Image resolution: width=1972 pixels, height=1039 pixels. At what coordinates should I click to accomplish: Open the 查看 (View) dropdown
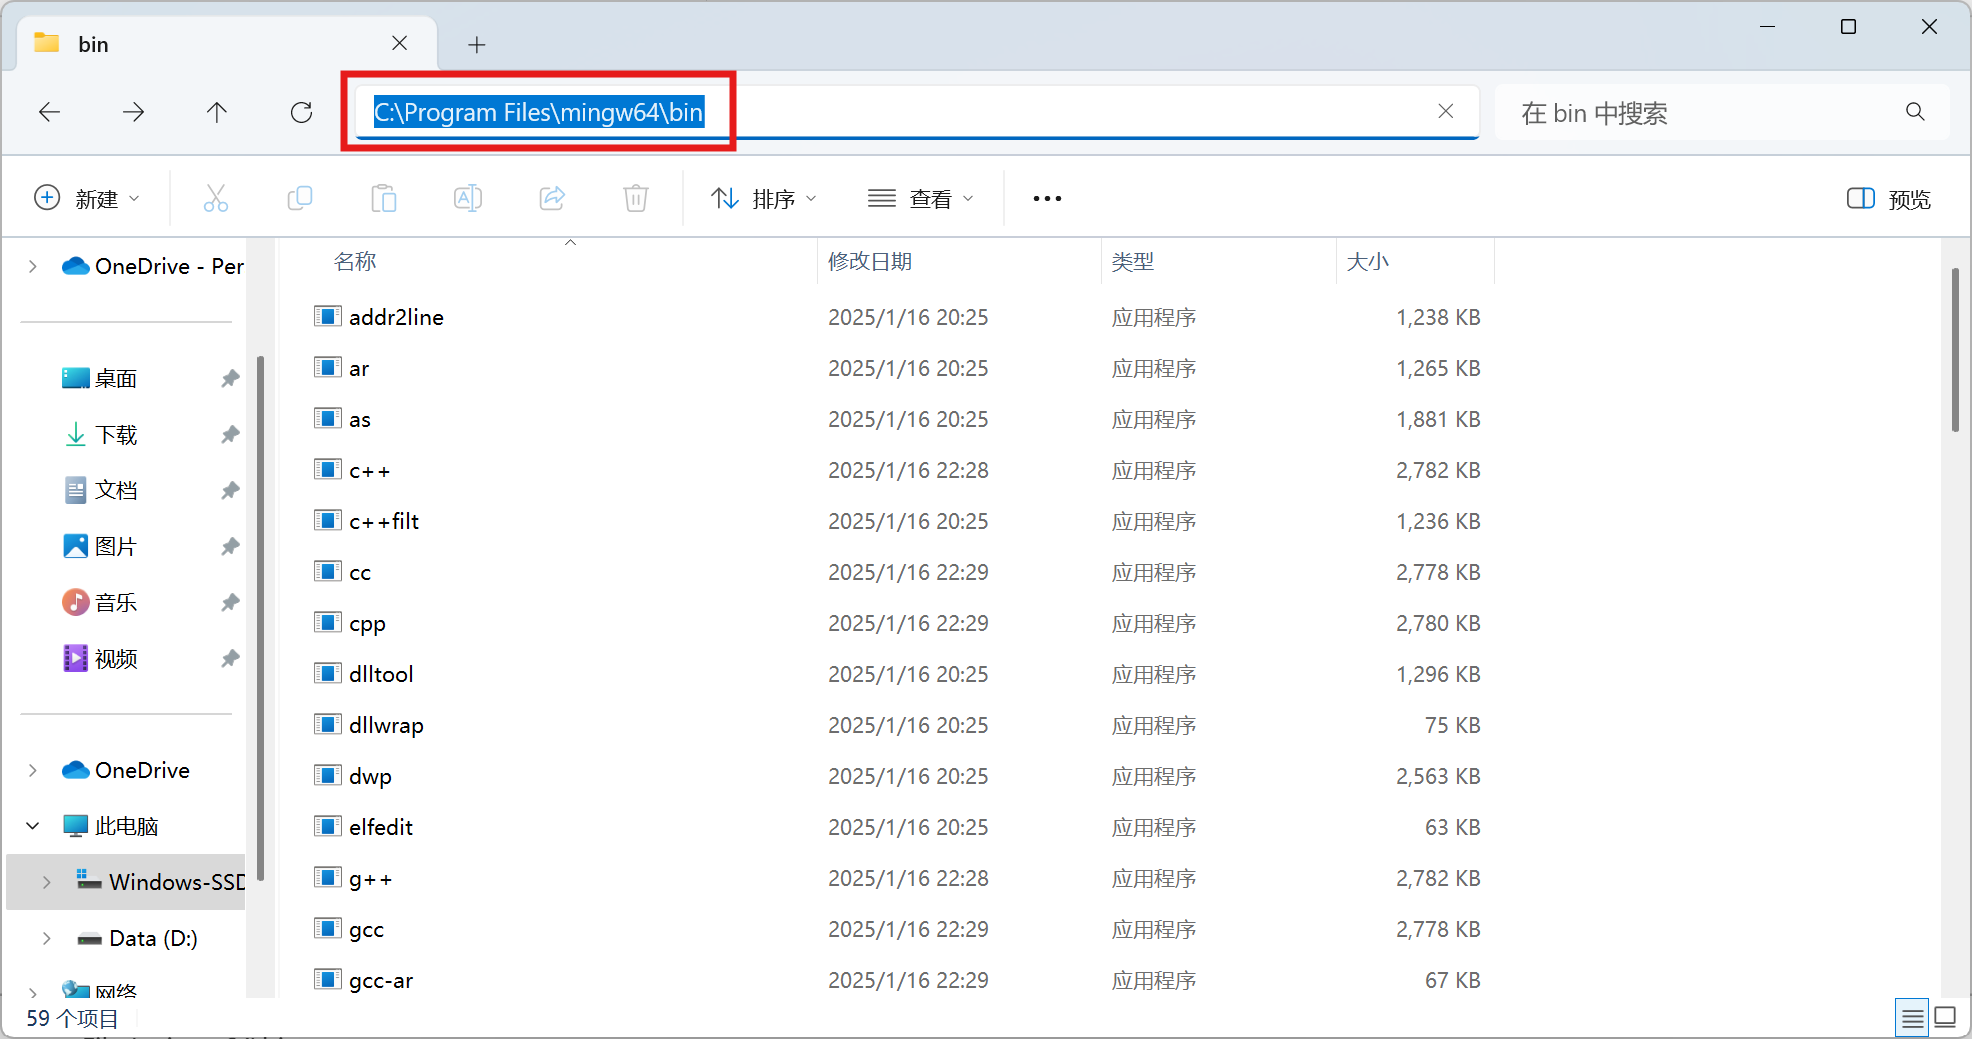point(921,198)
